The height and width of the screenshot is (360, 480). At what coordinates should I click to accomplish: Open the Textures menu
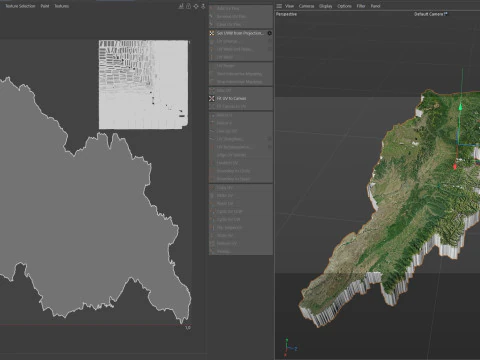(x=62, y=6)
